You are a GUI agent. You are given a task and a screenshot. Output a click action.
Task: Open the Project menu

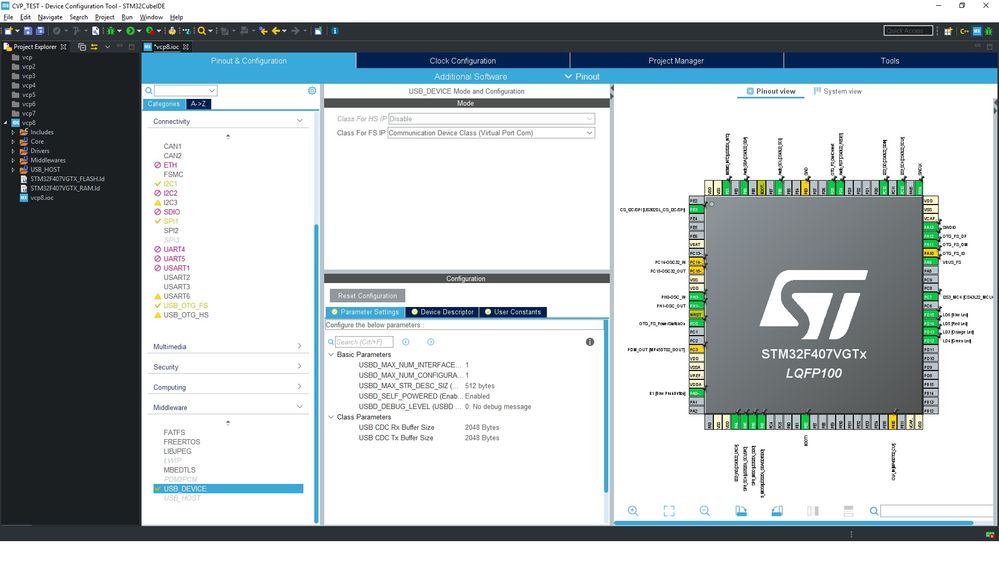(x=104, y=17)
